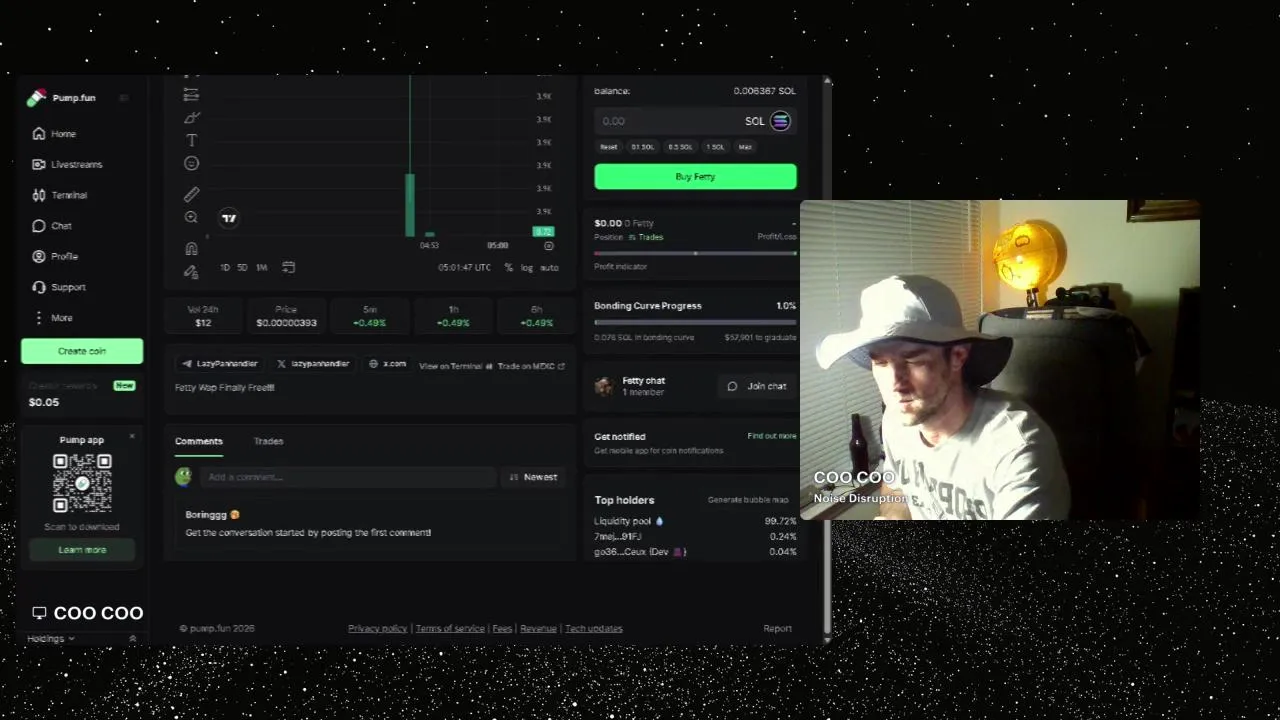The height and width of the screenshot is (720, 1280).
Task: Toggle lock all drawings icon
Action: click(x=191, y=272)
